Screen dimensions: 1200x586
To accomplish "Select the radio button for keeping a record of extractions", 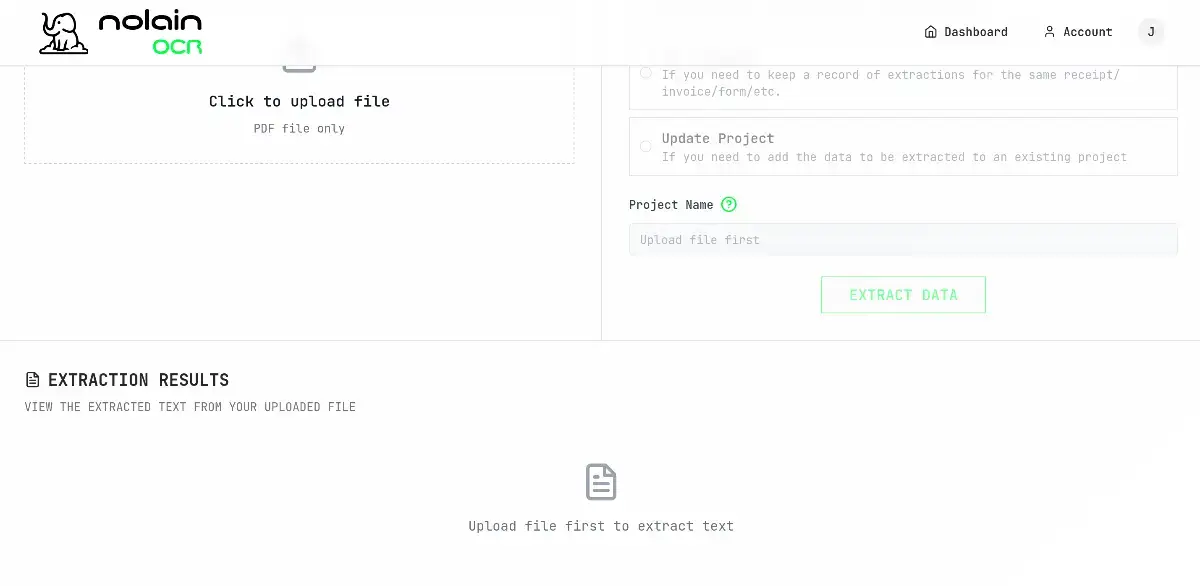I will (x=646, y=72).
